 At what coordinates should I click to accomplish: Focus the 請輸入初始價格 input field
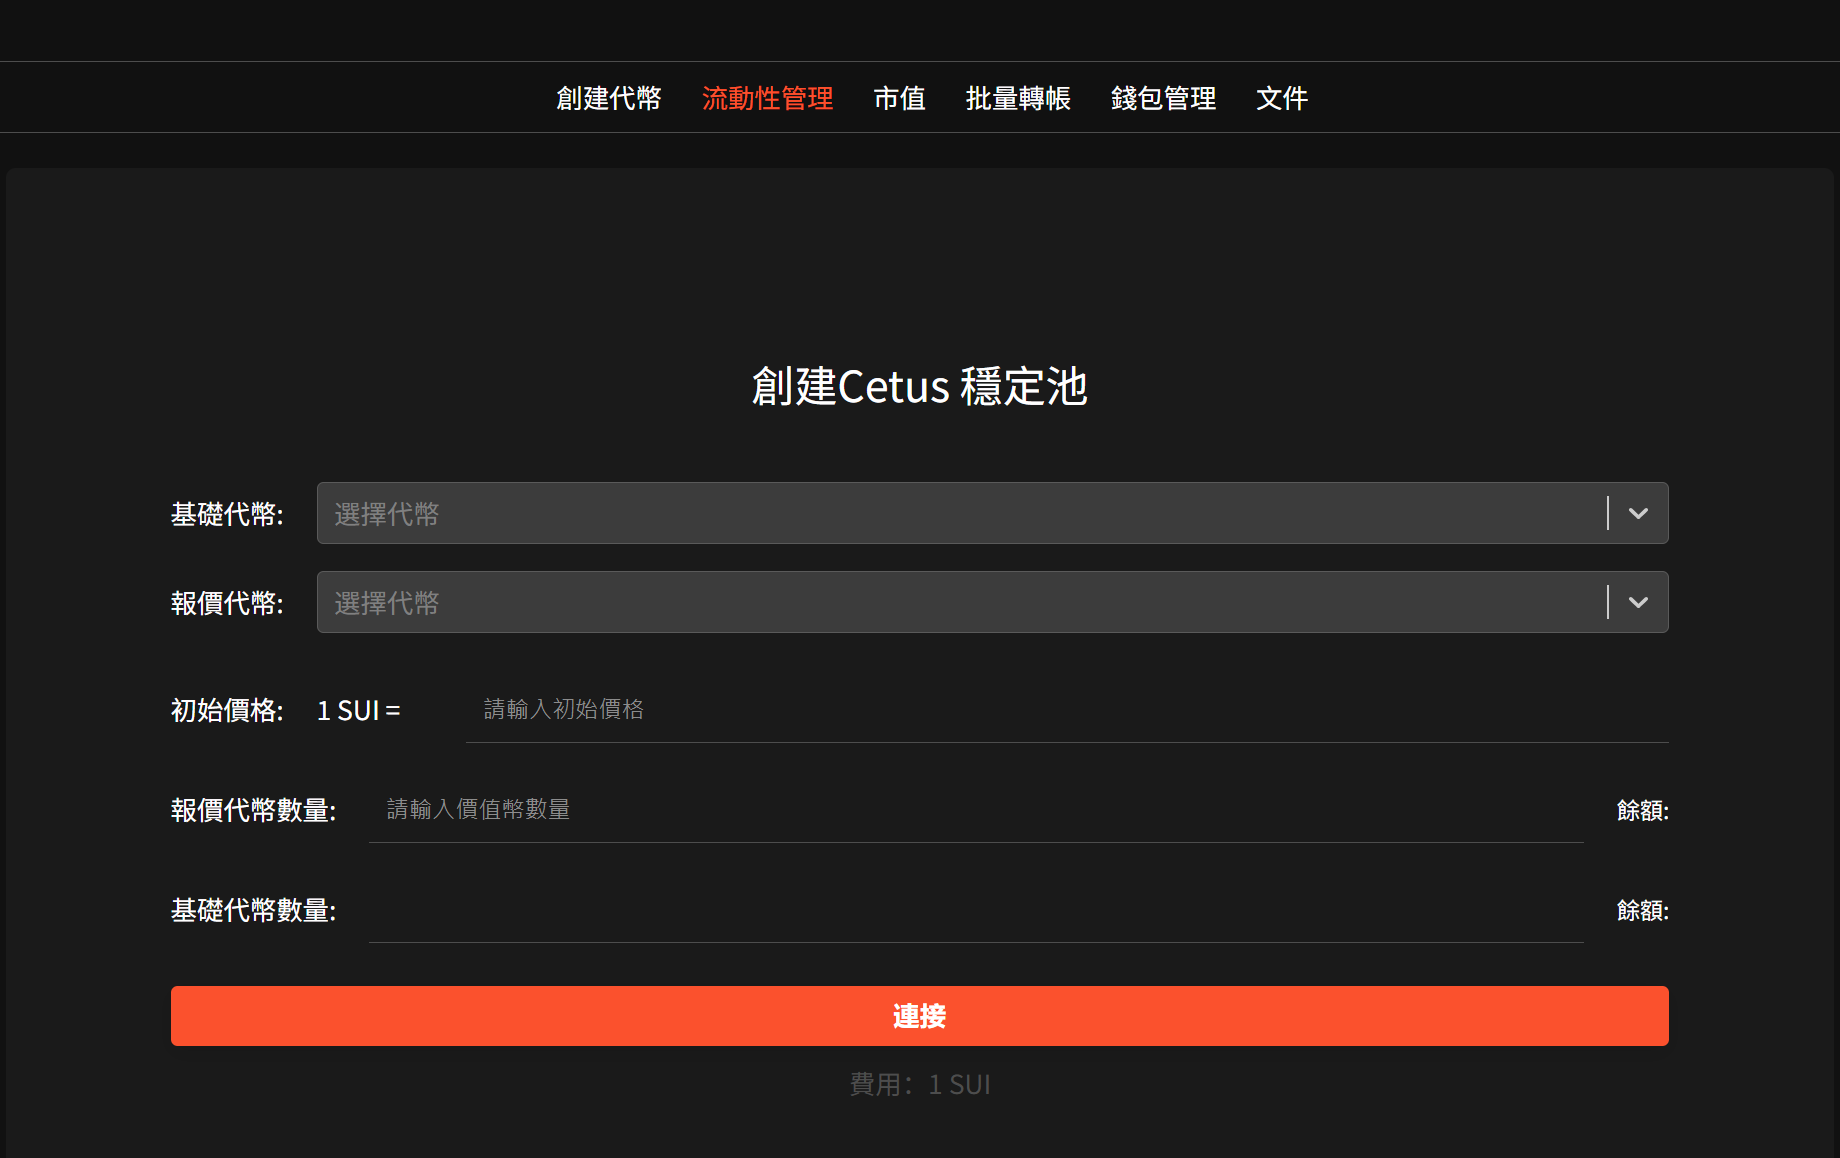1067,710
